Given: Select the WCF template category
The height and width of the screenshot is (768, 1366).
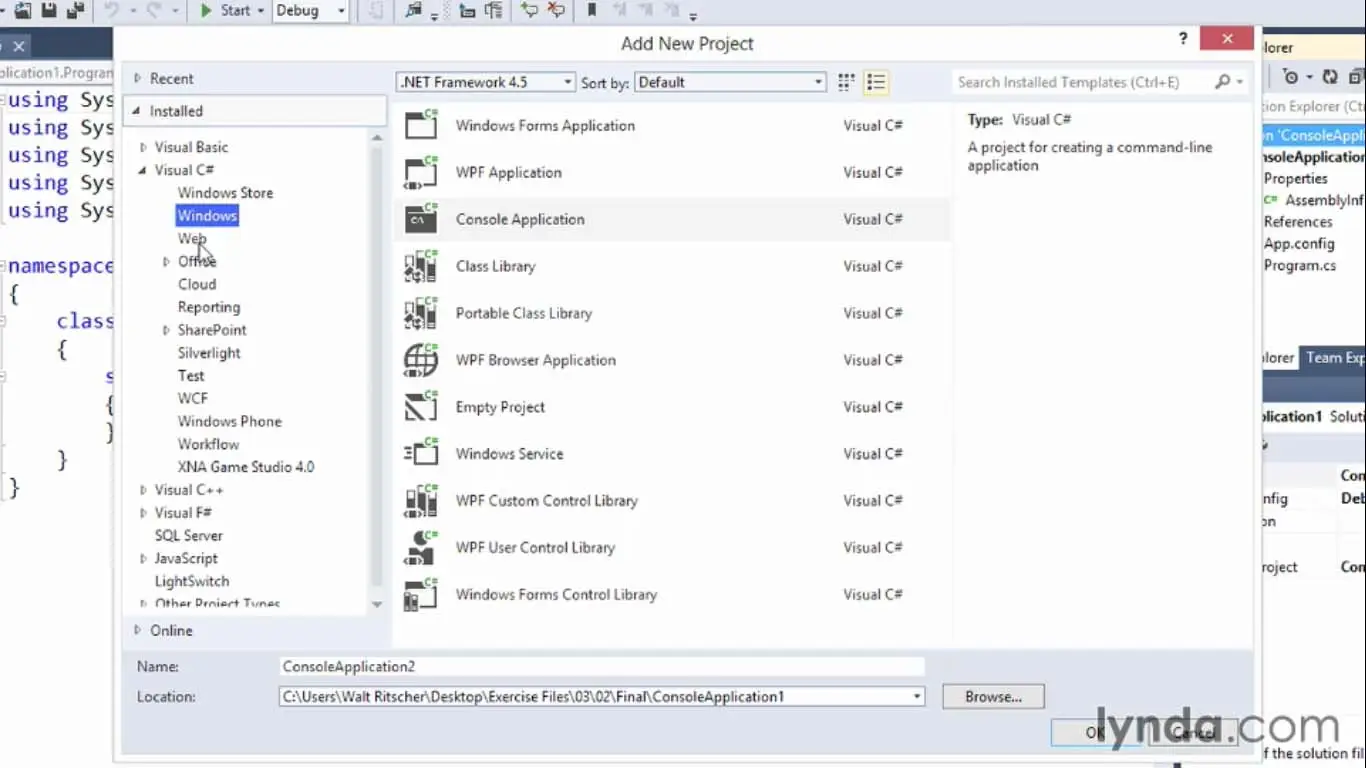Looking at the screenshot, I should point(193,398).
